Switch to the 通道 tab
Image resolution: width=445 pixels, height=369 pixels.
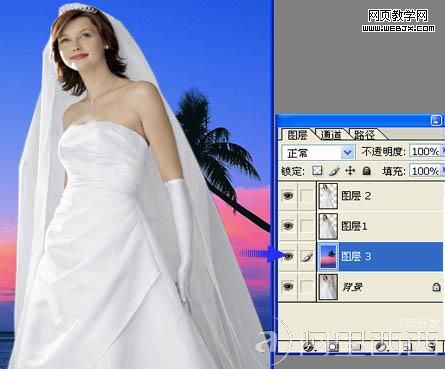coord(331,135)
